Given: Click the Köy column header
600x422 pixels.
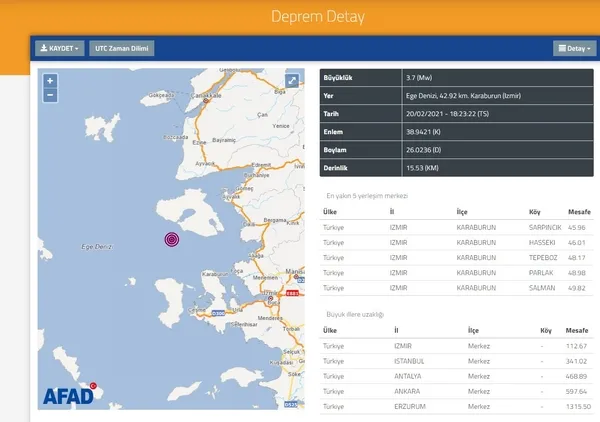Looking at the screenshot, I should (537, 212).
